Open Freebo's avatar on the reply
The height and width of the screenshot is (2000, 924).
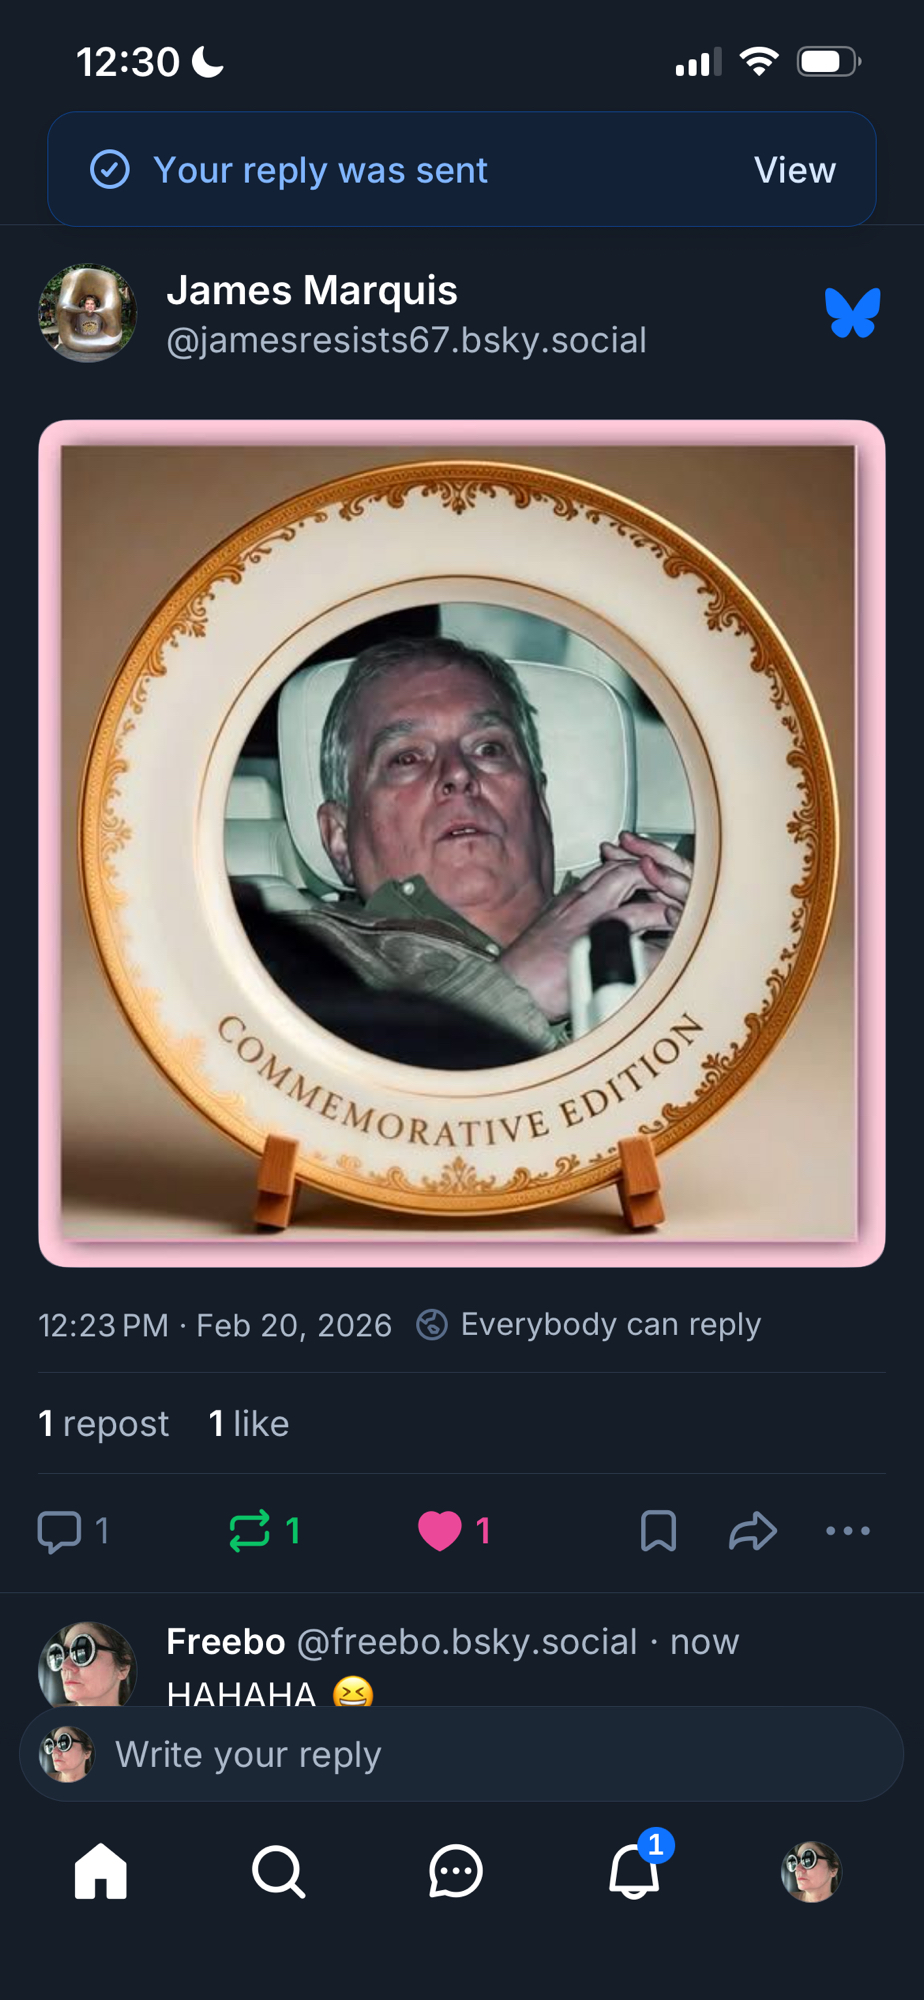[x=88, y=1666]
